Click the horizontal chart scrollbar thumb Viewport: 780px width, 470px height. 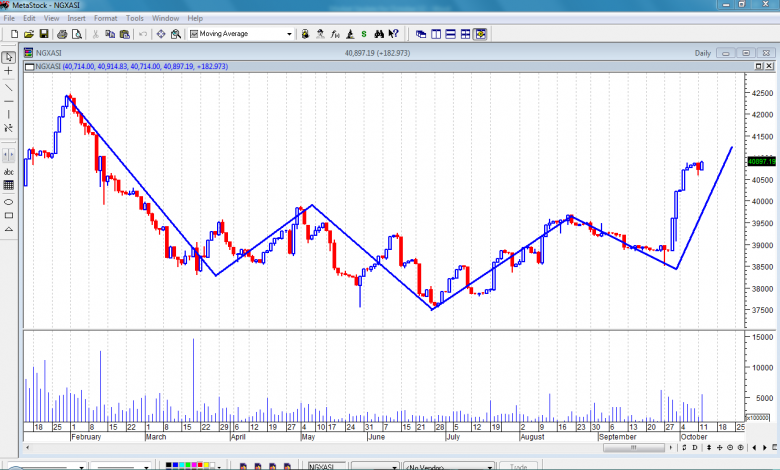(633, 447)
